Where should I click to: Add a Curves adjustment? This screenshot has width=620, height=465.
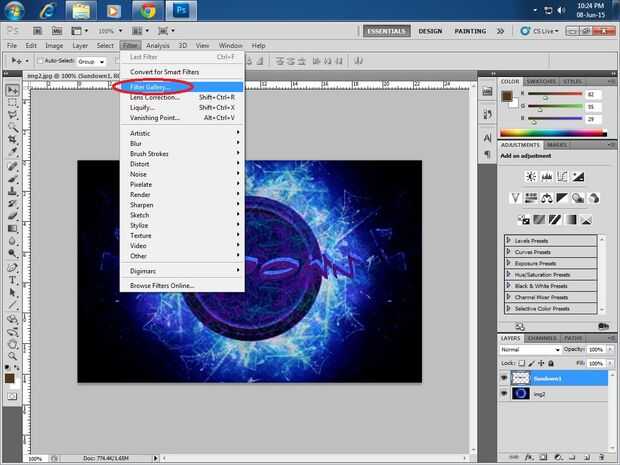click(x=562, y=177)
